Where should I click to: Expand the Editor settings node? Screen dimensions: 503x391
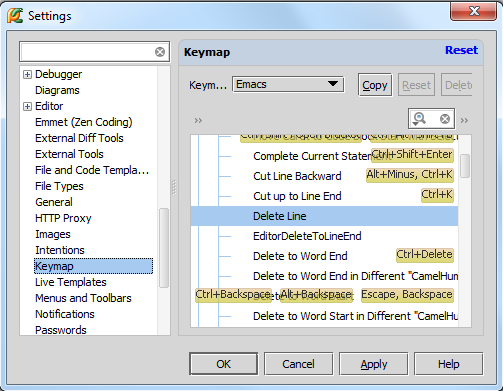click(x=27, y=106)
